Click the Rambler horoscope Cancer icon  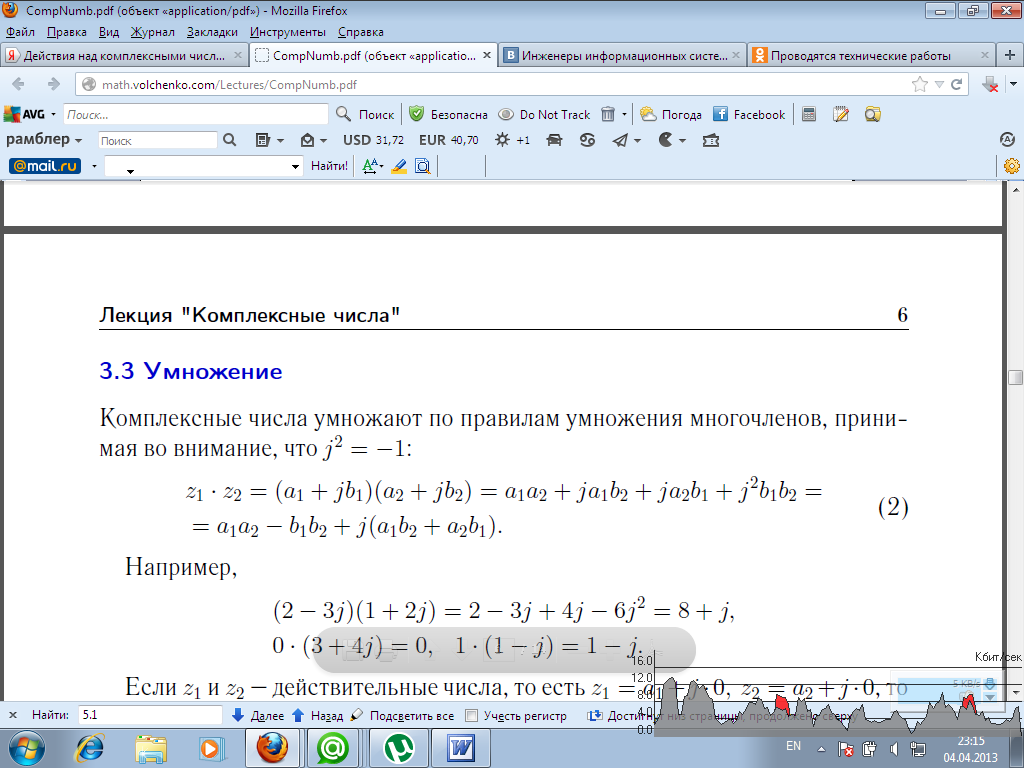(x=587, y=140)
